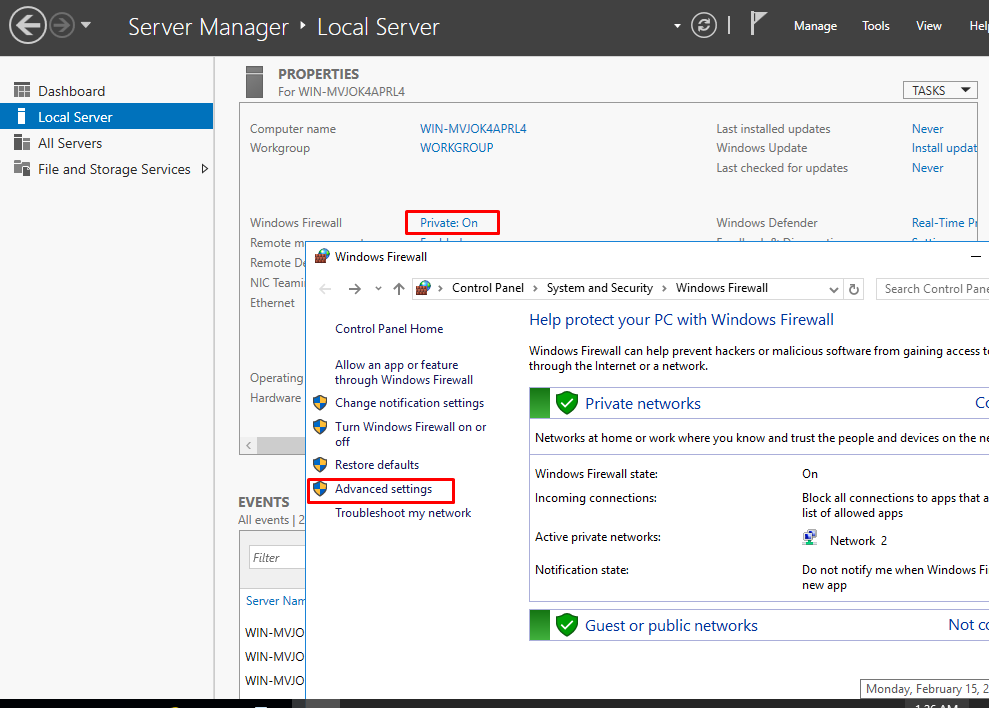
Task: Open the address bar history dropdown
Action: [x=833, y=290]
